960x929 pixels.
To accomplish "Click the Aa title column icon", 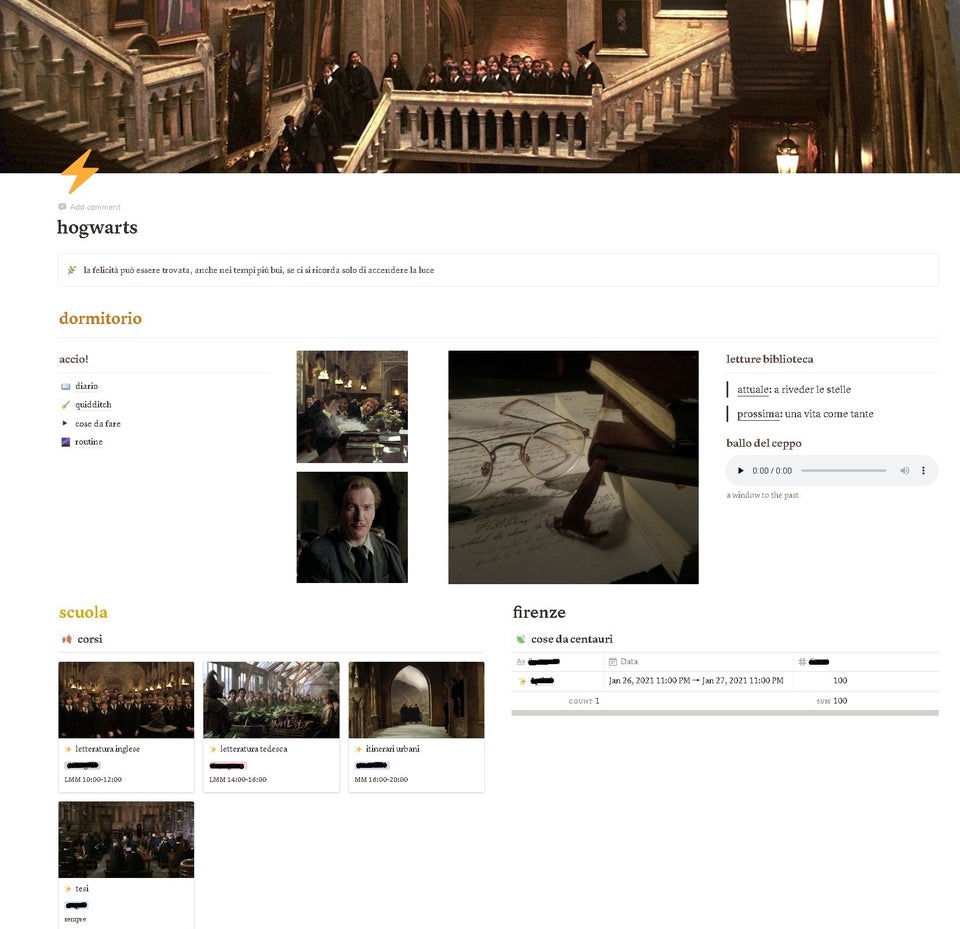I will (521, 662).
